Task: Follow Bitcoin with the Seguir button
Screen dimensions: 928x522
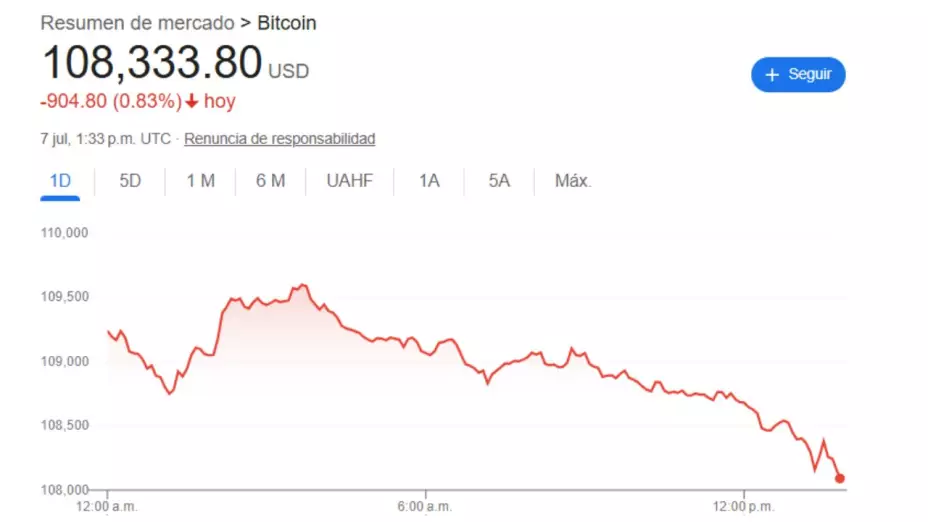Action: coord(798,75)
